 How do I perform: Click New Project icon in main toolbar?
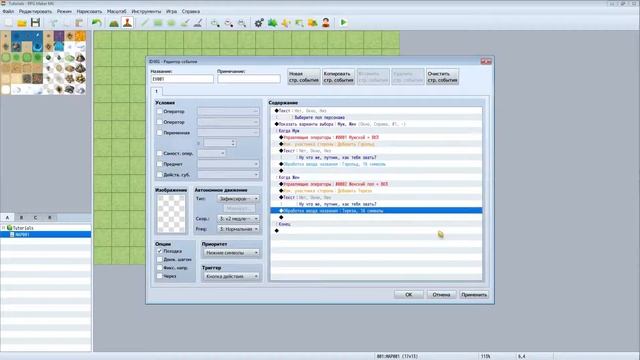coord(9,23)
